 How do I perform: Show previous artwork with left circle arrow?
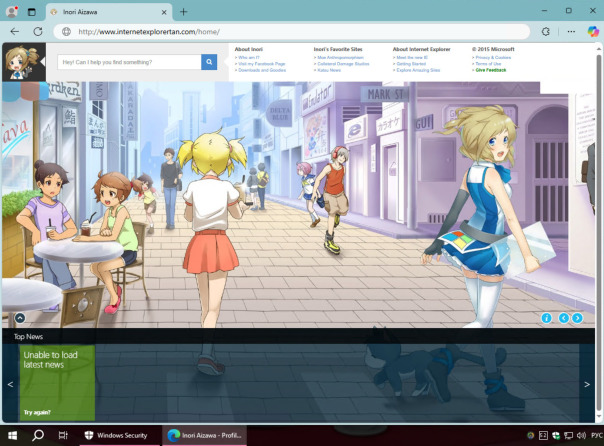coord(564,318)
